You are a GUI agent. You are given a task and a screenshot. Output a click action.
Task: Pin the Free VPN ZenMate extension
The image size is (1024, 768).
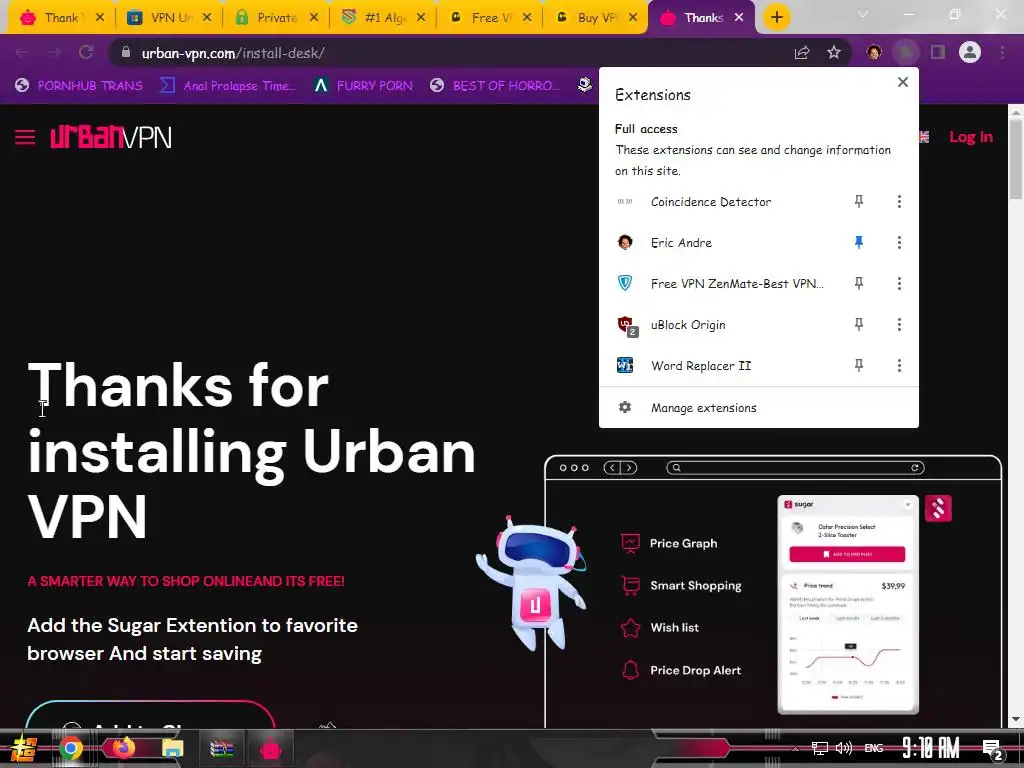click(x=859, y=283)
